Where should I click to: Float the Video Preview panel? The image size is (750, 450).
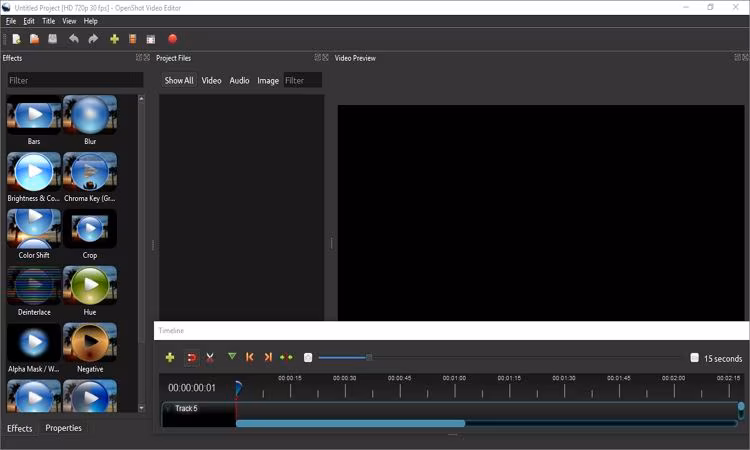click(738, 57)
